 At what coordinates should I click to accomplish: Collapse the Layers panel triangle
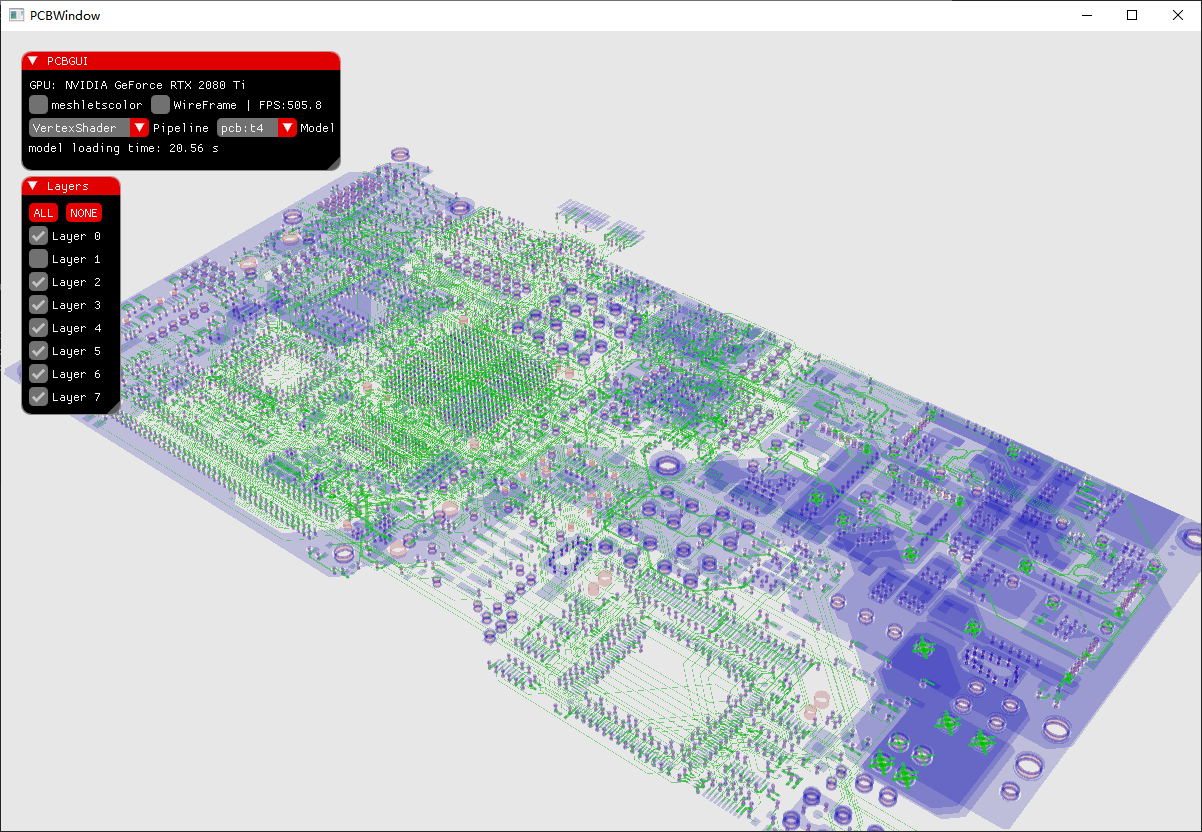point(33,186)
